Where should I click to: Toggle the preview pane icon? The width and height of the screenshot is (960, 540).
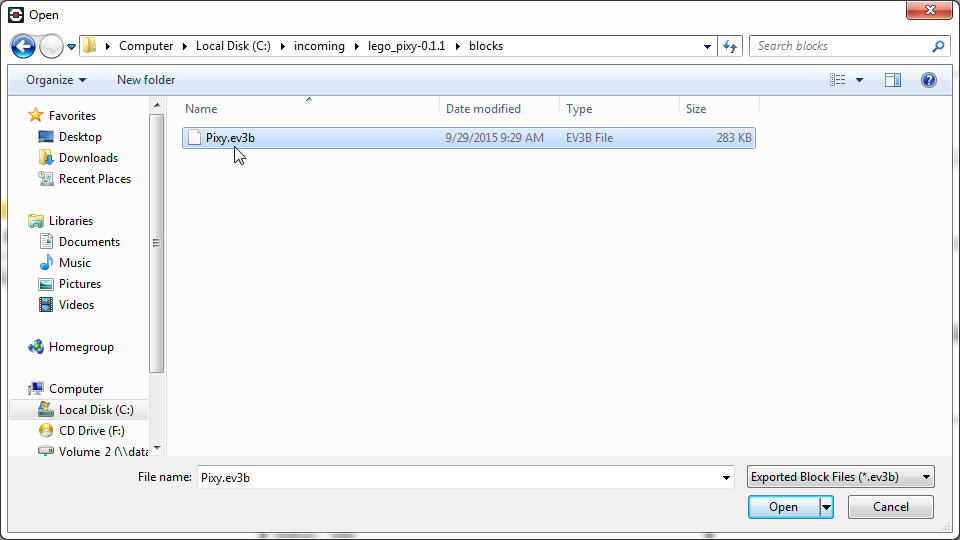click(893, 80)
